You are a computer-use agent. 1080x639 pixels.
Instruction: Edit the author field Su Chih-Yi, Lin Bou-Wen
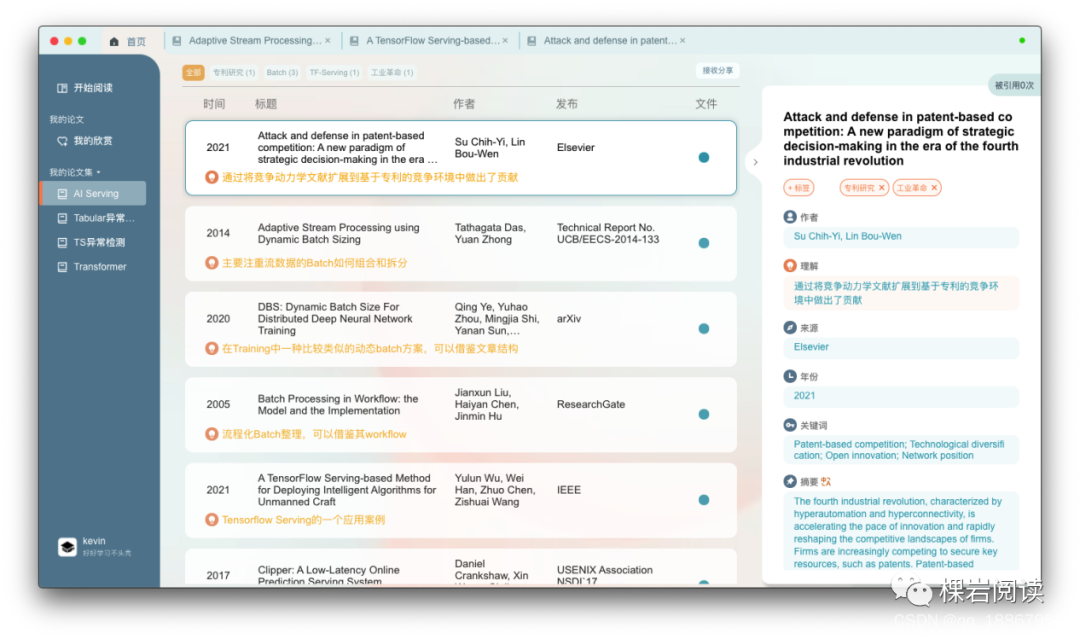[x=901, y=236]
